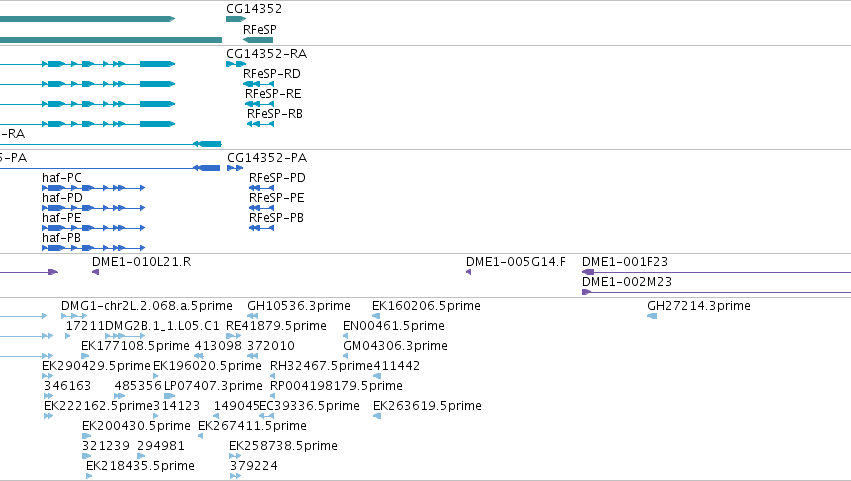Open the GH10536.3prime EST
This screenshot has width=851, height=481.
point(252,316)
